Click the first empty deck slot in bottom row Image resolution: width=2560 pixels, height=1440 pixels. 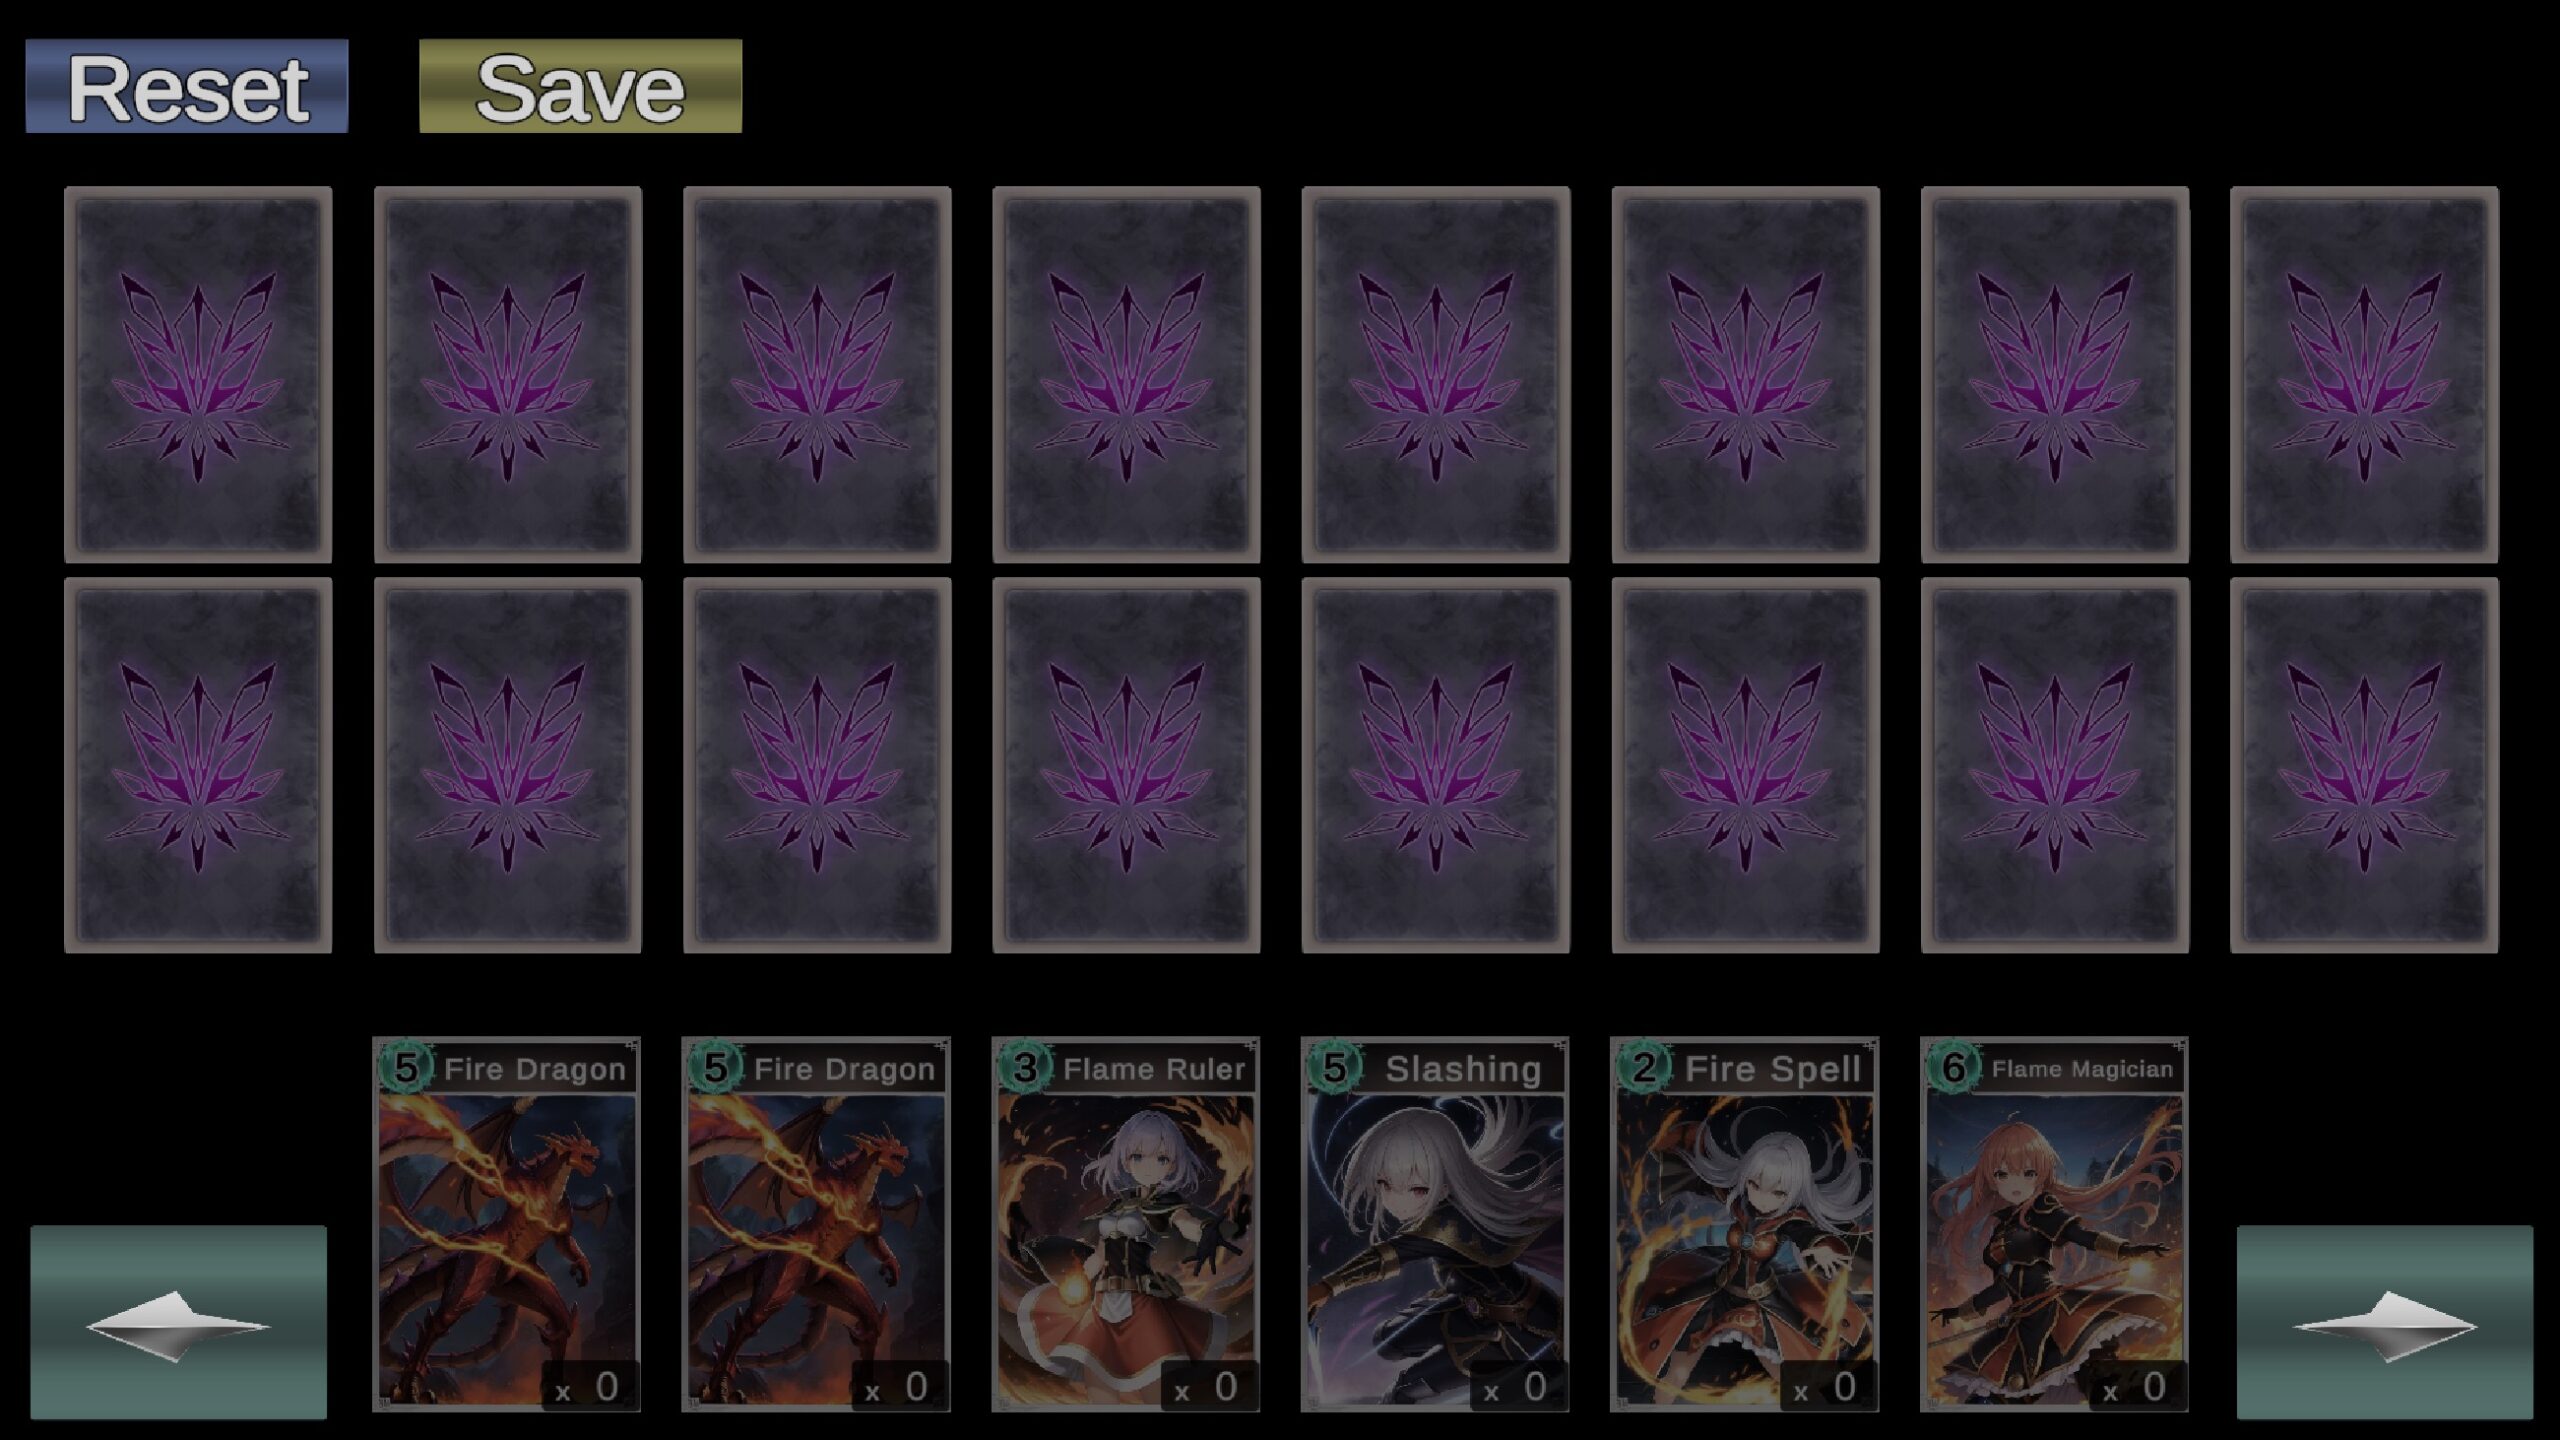click(198, 765)
